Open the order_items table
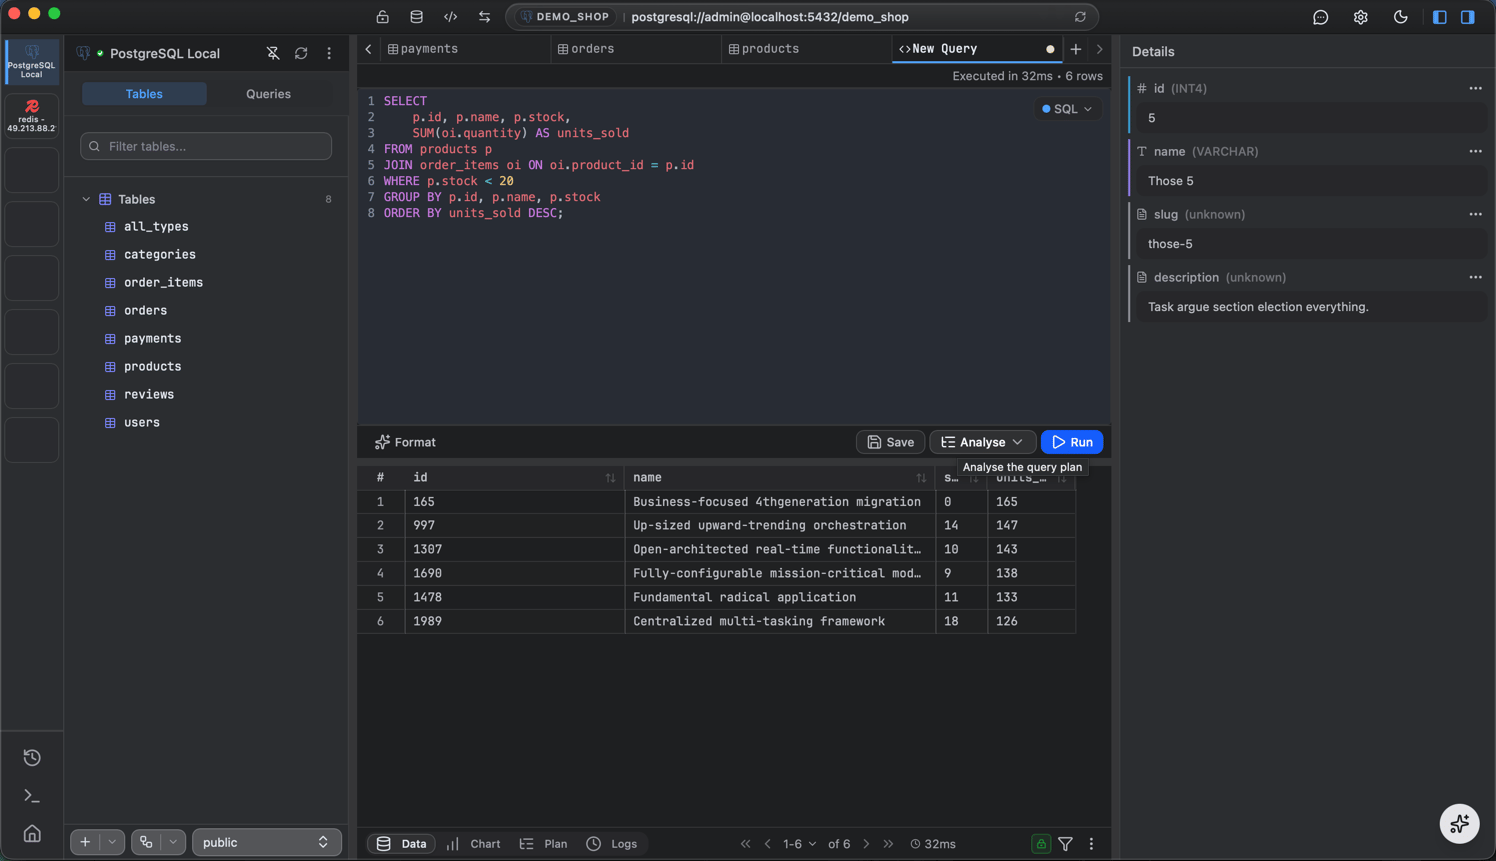 [x=163, y=283]
